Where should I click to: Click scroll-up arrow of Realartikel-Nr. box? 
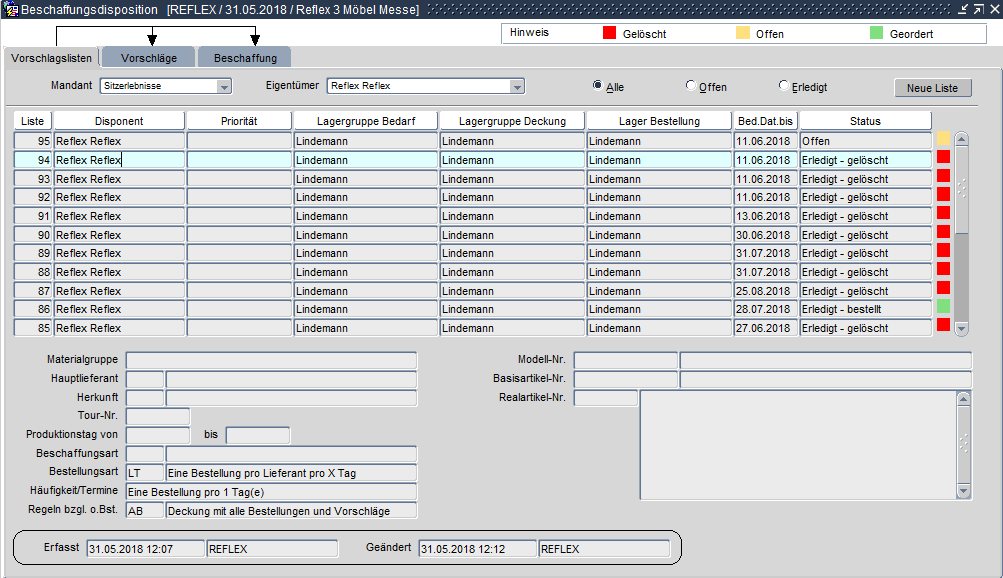pos(964,398)
